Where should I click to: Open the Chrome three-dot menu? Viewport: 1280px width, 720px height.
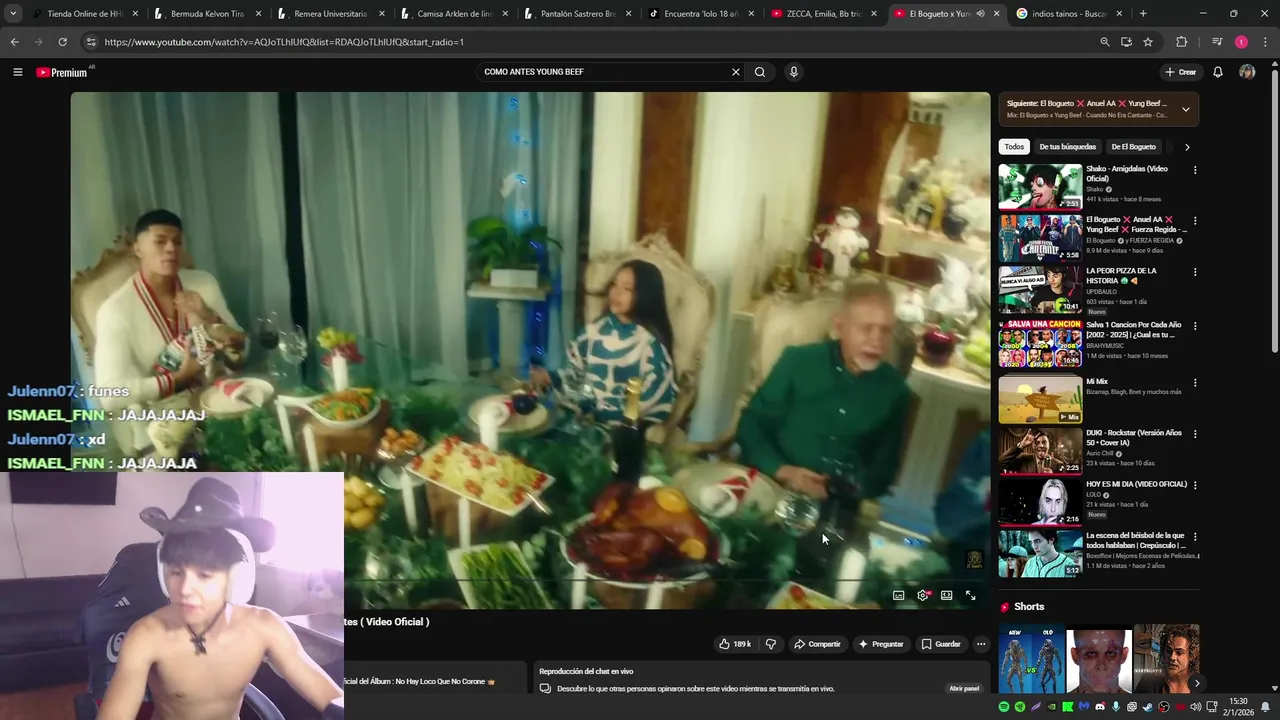click(1265, 42)
